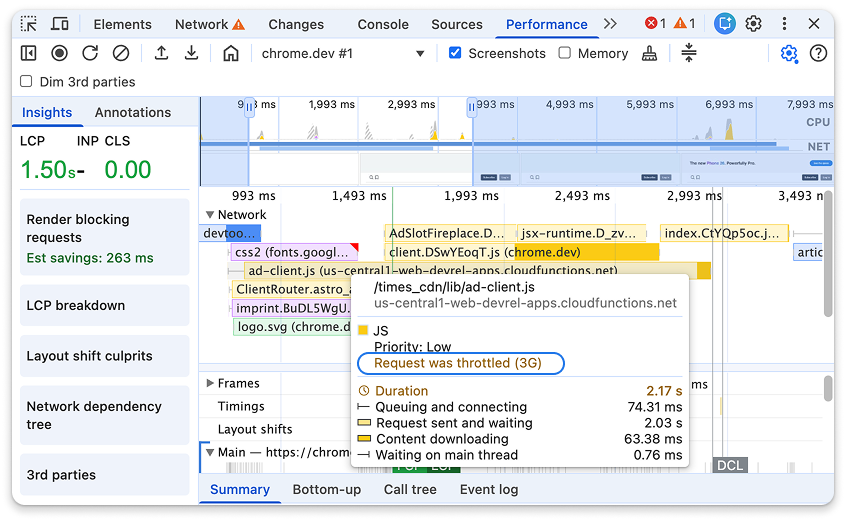Expand the Frames track
The height and width of the screenshot is (522, 854).
210,383
